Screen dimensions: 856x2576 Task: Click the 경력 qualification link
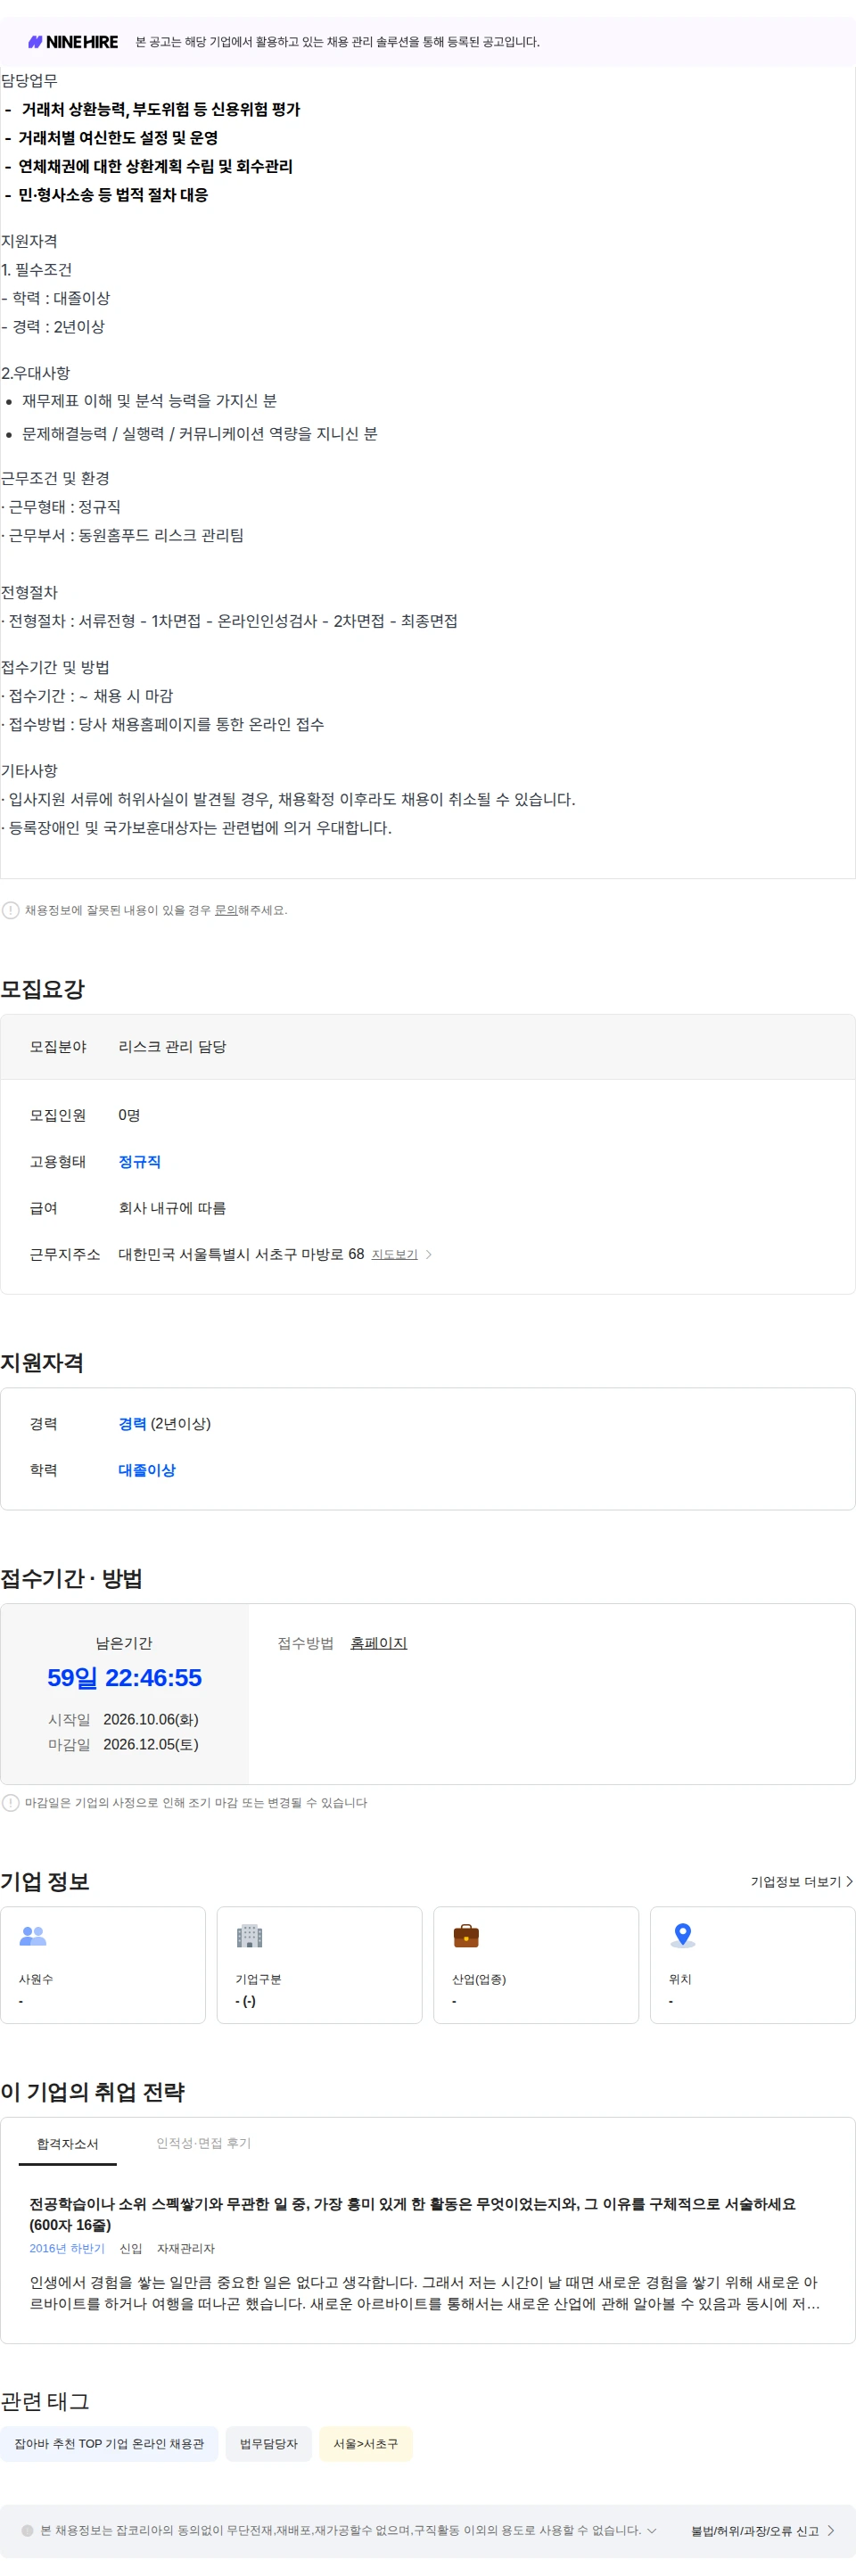tap(132, 1423)
